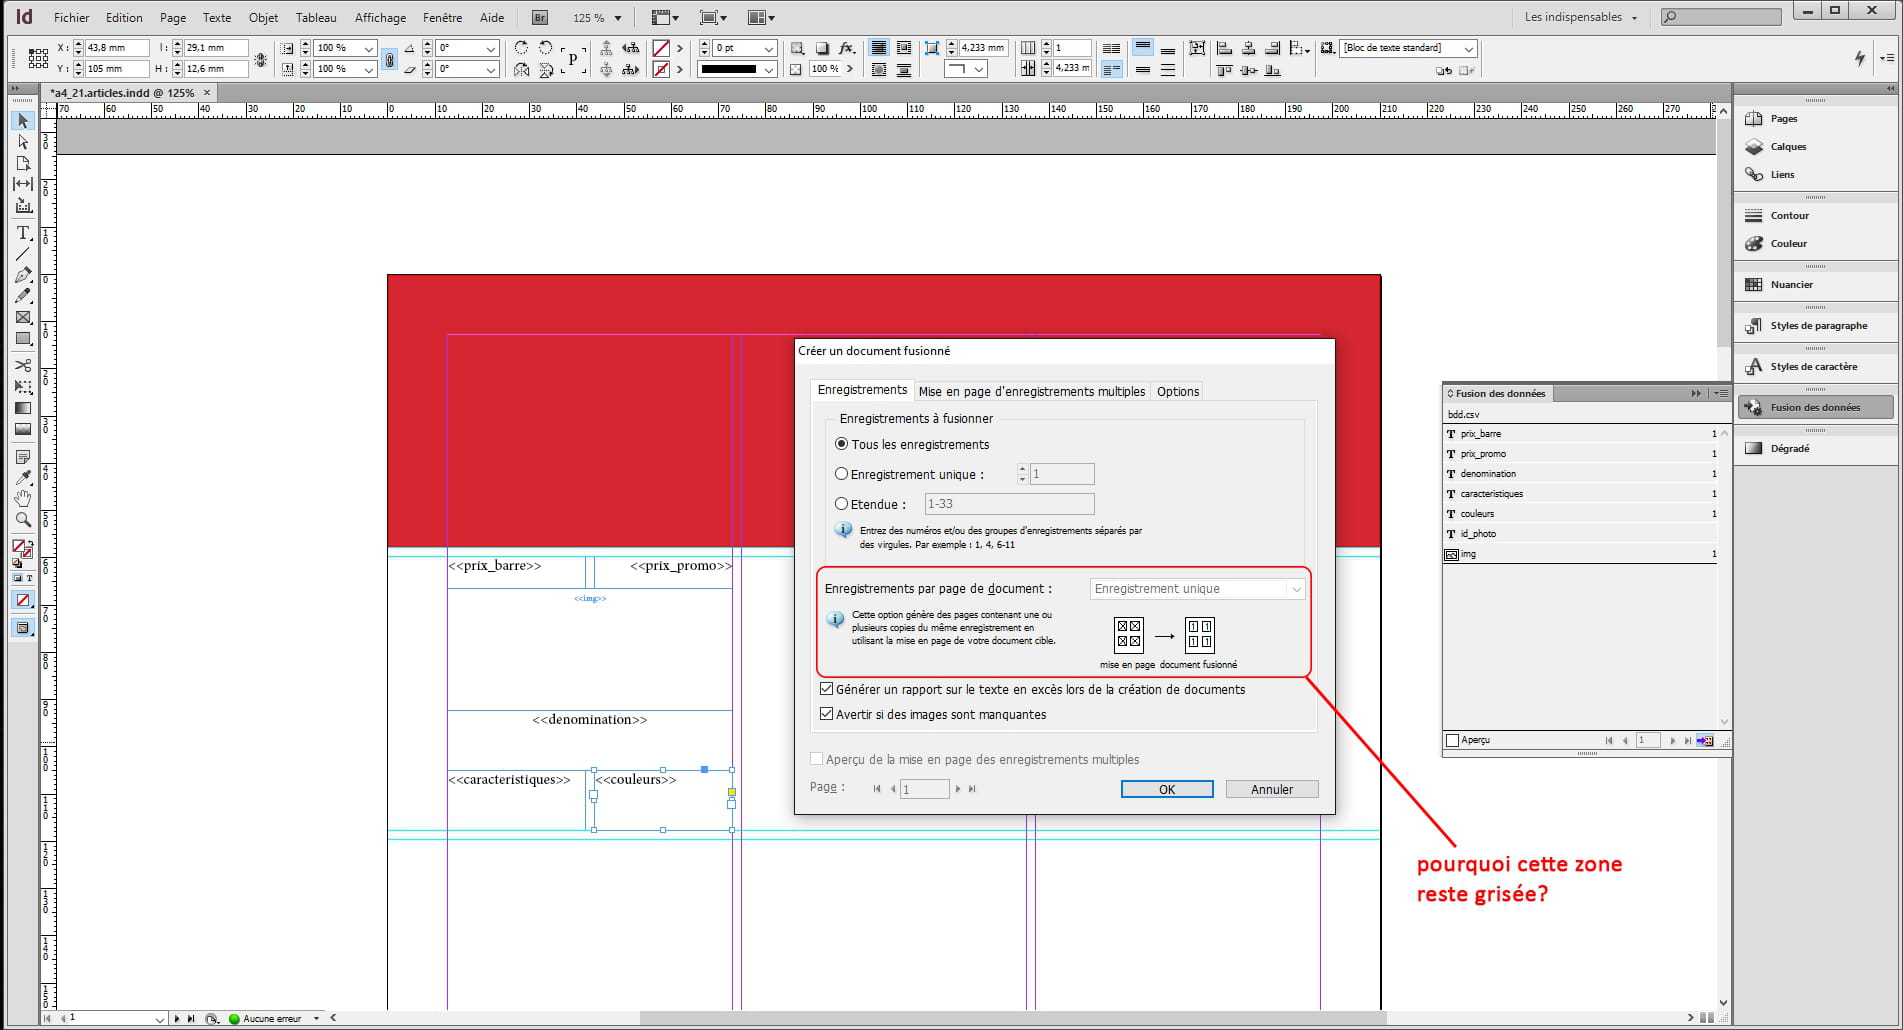Open Bloc de texte standard style dropdown
Image resolution: width=1903 pixels, height=1030 pixels.
point(1409,48)
